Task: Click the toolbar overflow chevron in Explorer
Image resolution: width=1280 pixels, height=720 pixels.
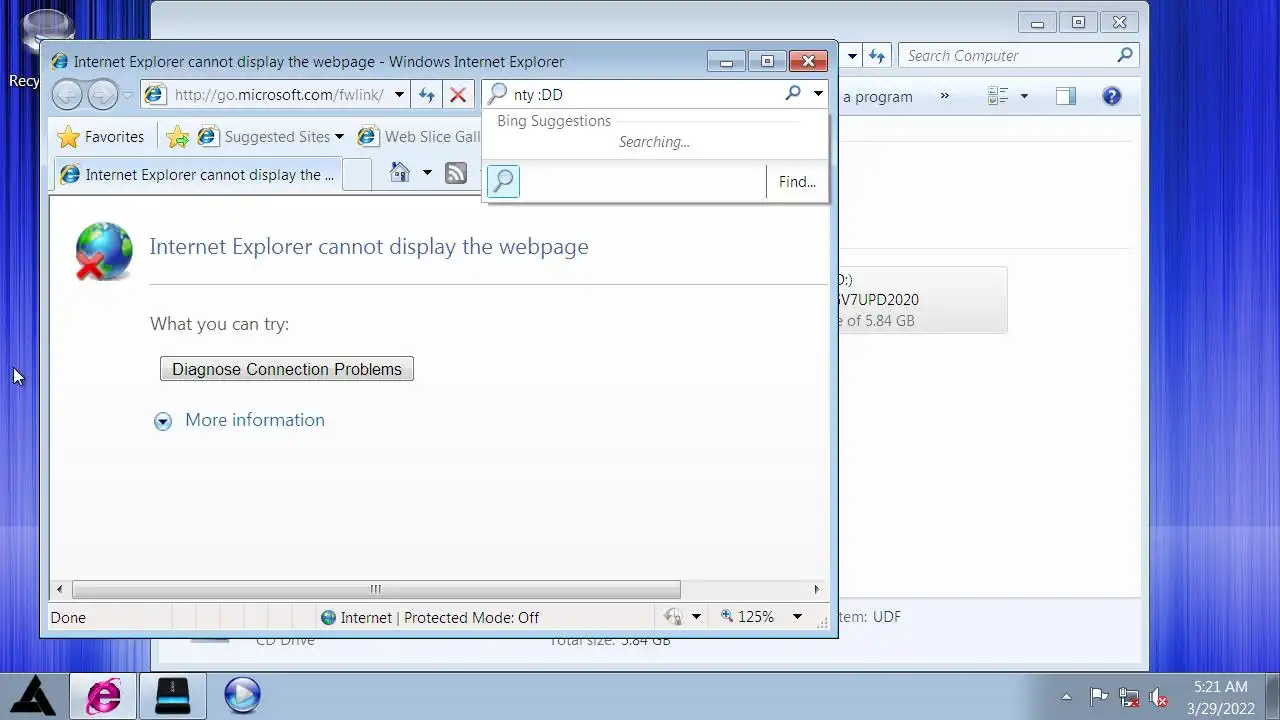Action: coord(944,96)
